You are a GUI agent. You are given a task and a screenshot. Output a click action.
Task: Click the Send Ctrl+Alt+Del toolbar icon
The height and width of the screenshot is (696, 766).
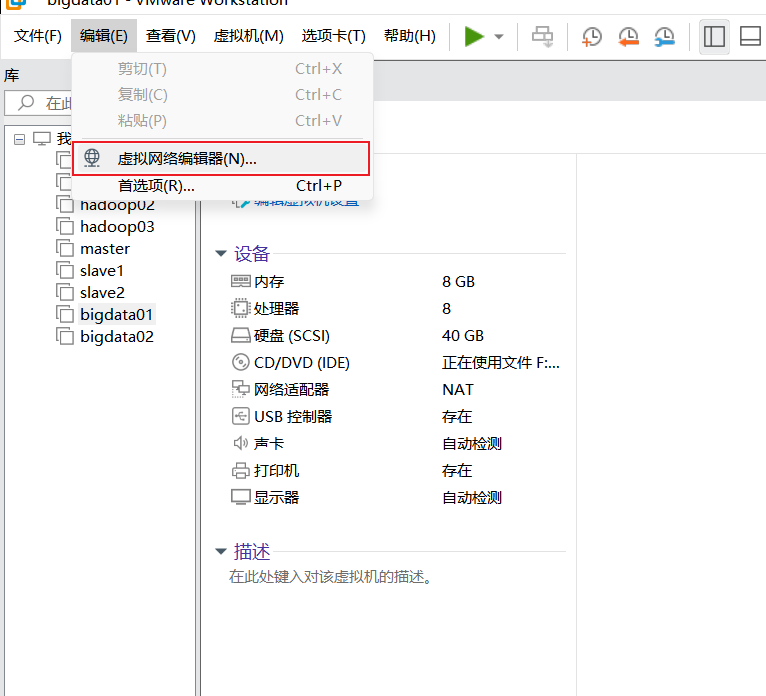pos(542,37)
